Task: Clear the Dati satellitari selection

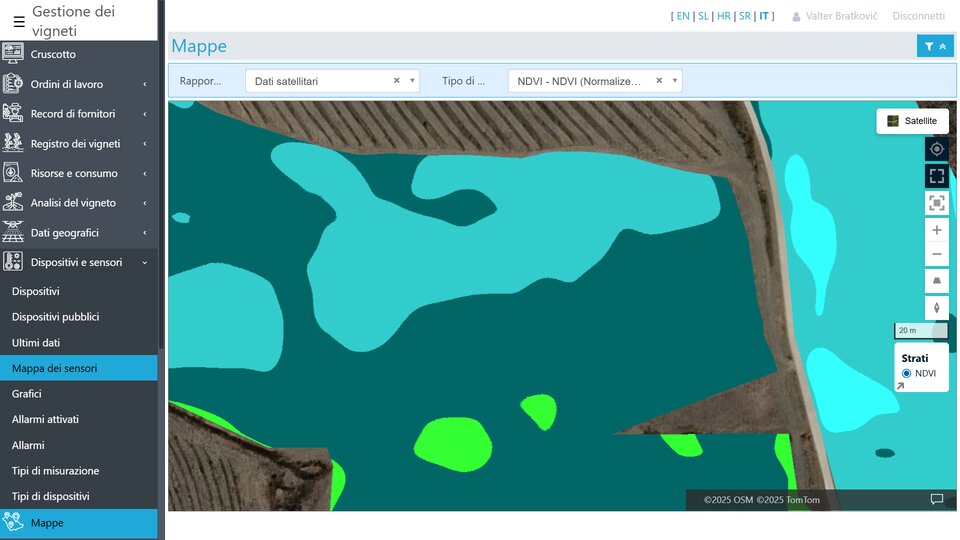Action: [x=396, y=81]
